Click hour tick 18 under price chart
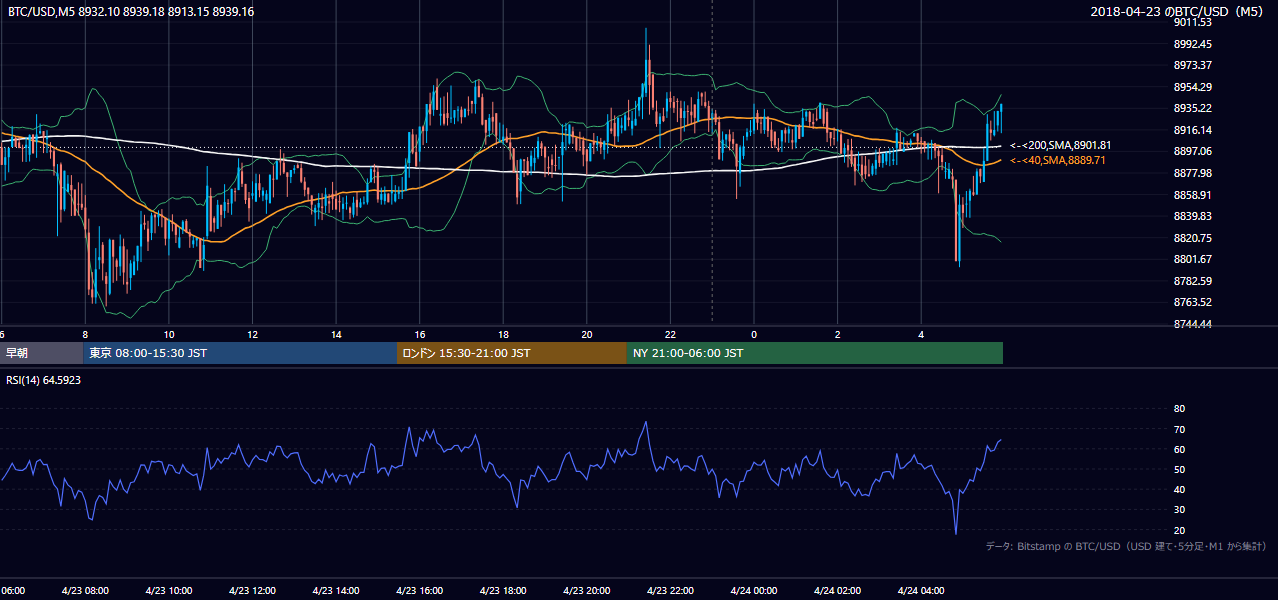The image size is (1278, 600). (x=503, y=334)
